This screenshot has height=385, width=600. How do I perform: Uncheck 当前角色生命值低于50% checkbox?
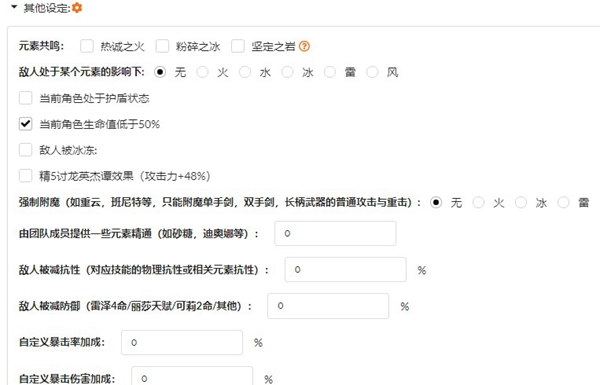coord(26,124)
